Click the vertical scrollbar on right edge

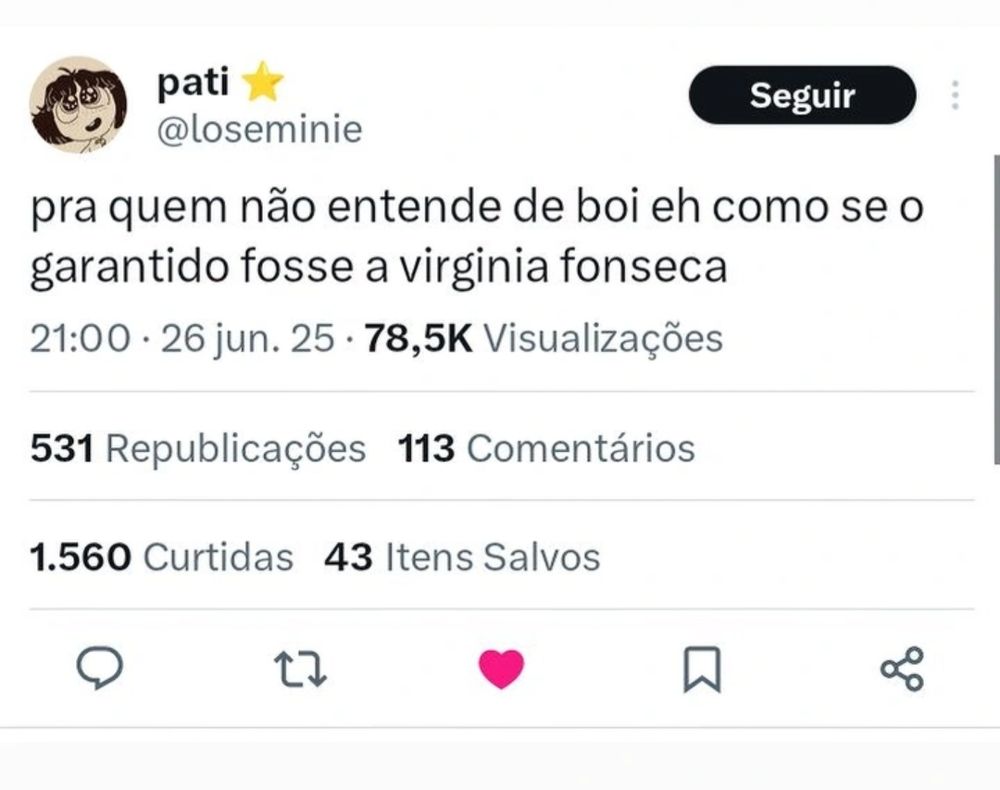(x=996, y=309)
